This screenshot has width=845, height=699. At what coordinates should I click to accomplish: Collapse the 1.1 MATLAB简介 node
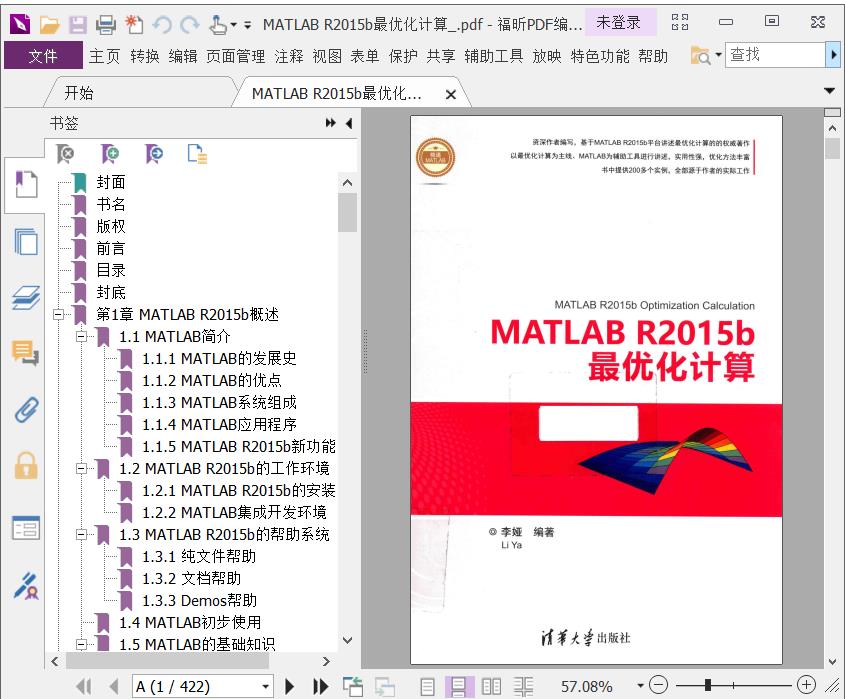[x=81, y=337]
